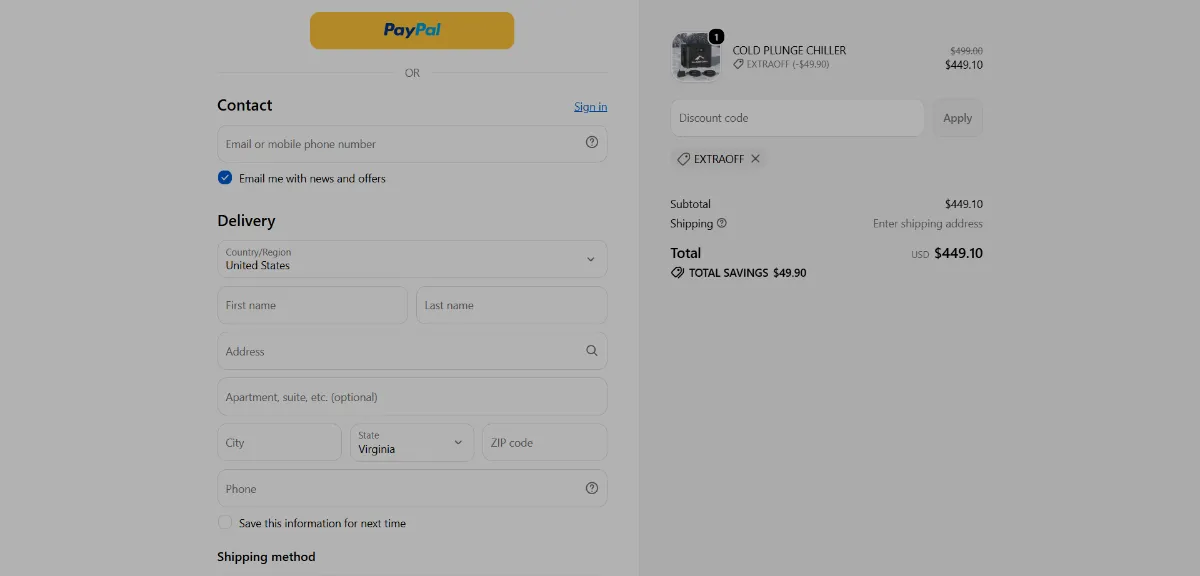1200x576 pixels.
Task: Click the Discount code input field
Action: tap(797, 118)
